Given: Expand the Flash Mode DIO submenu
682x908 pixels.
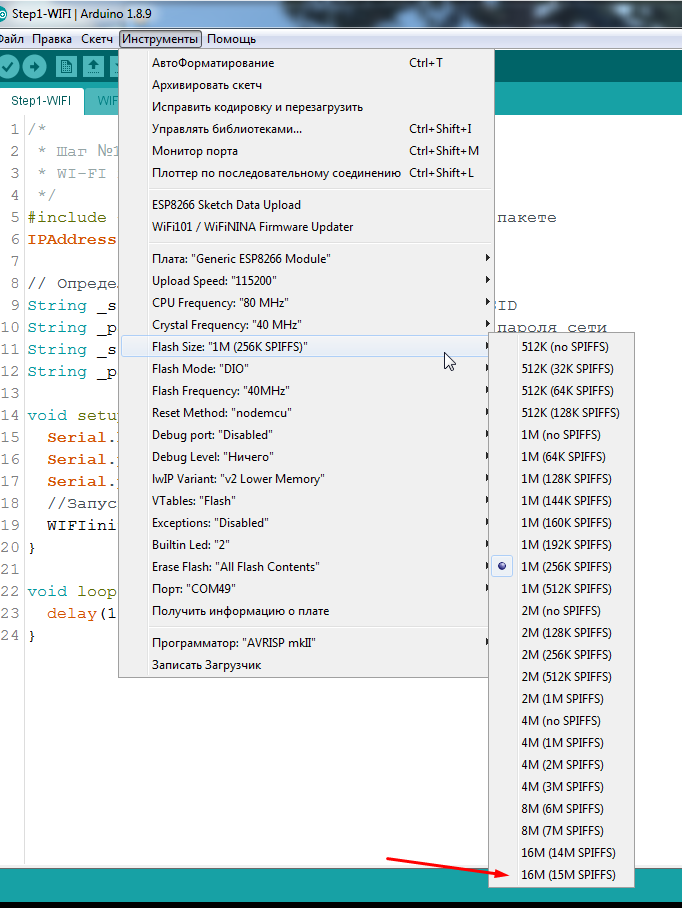Looking at the screenshot, I should point(307,369).
